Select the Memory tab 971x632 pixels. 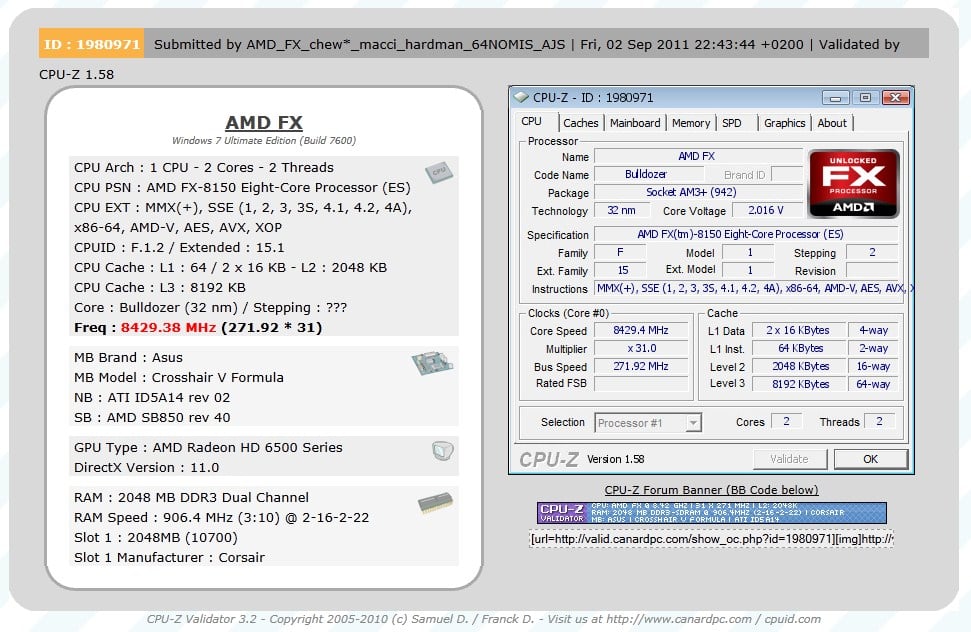(x=691, y=123)
